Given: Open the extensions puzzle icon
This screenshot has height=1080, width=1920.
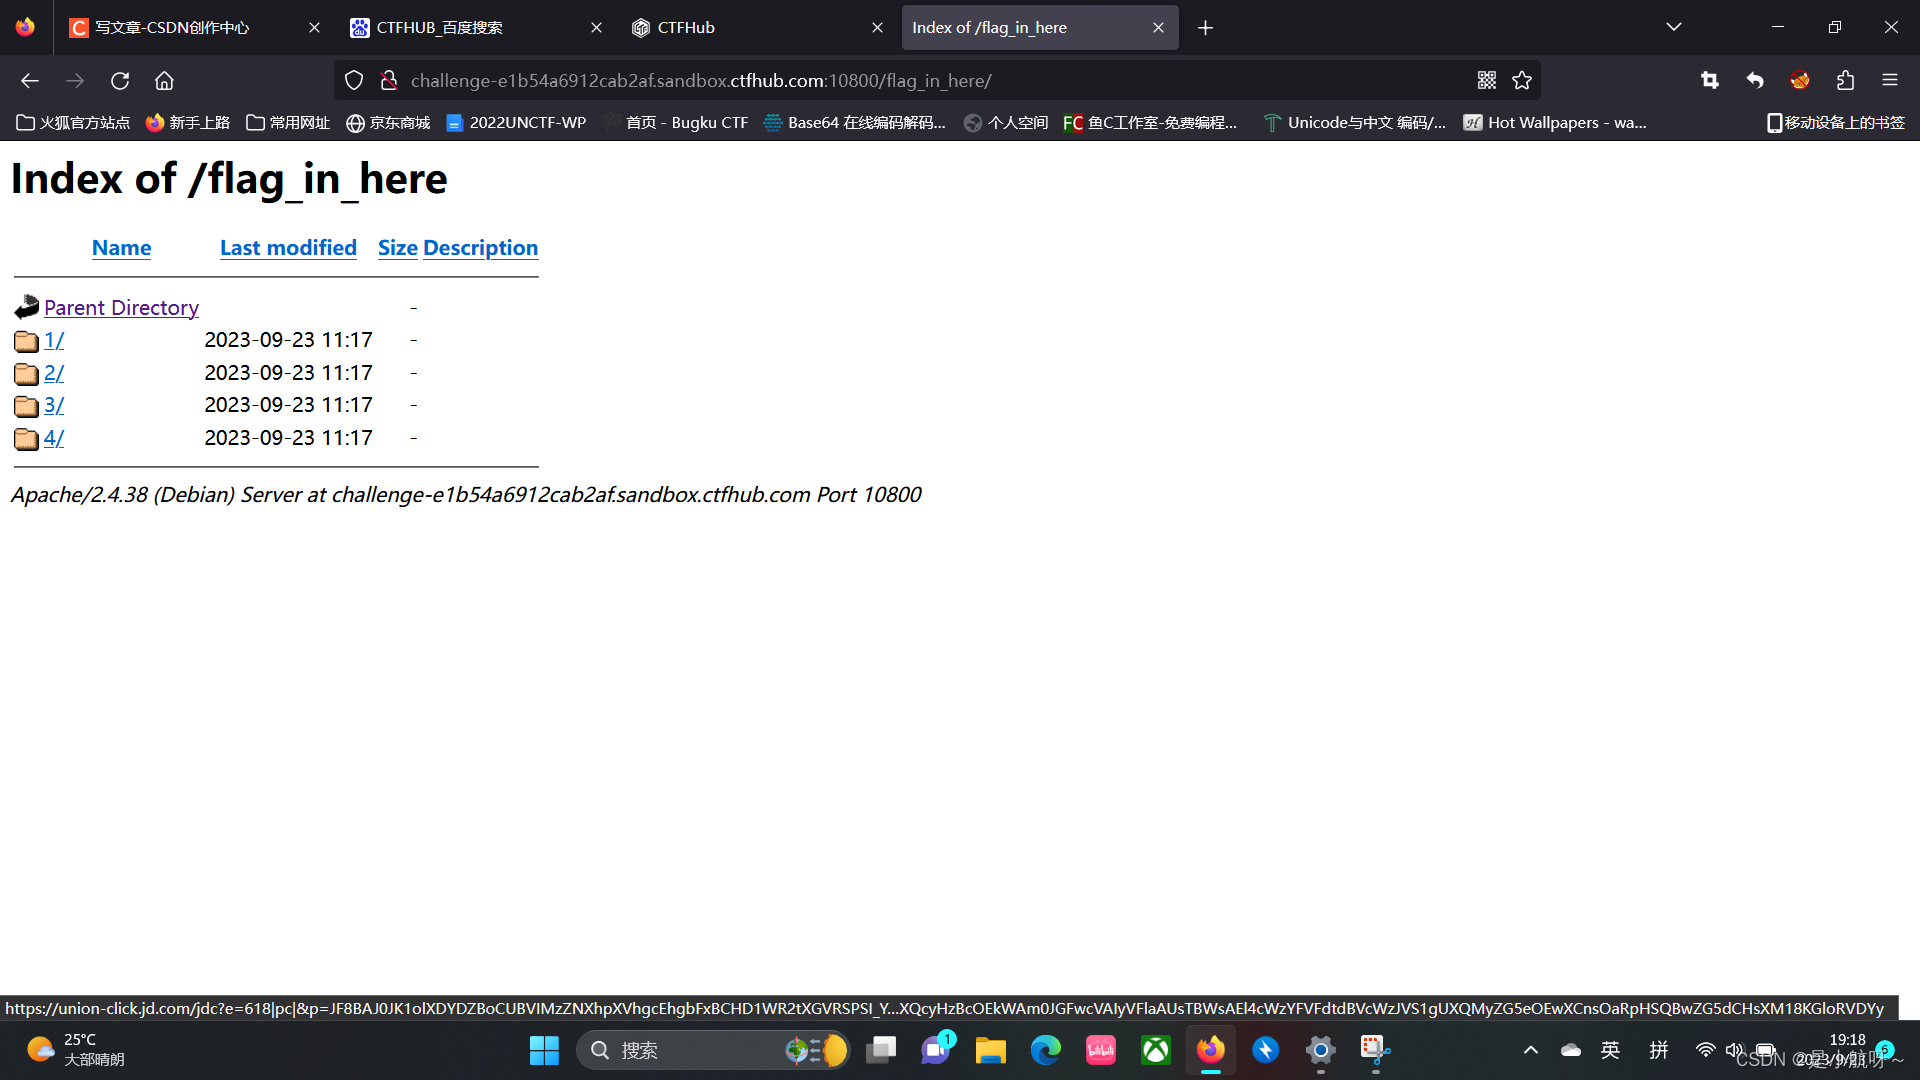Looking at the screenshot, I should coord(1845,81).
